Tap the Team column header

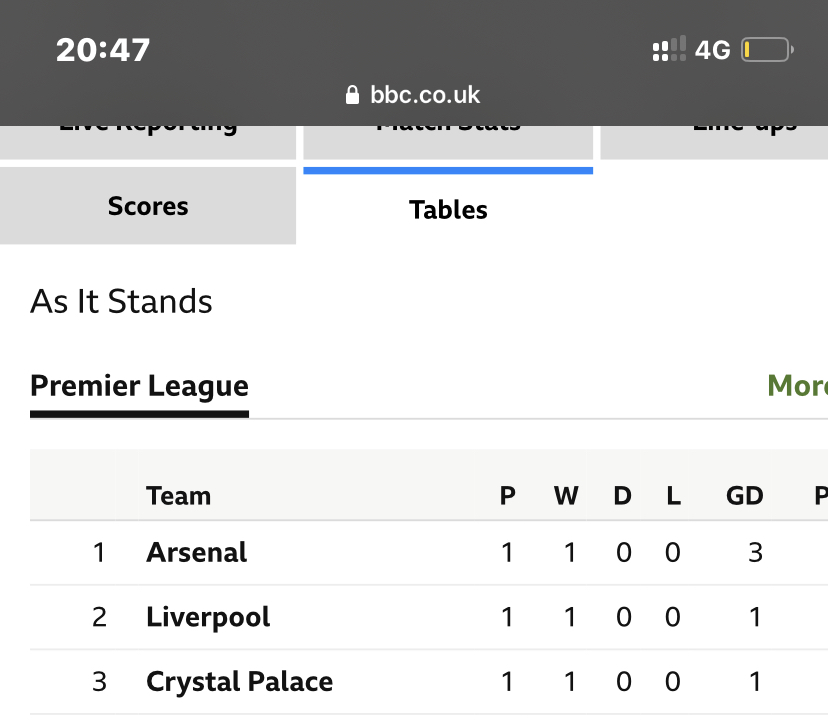(178, 496)
